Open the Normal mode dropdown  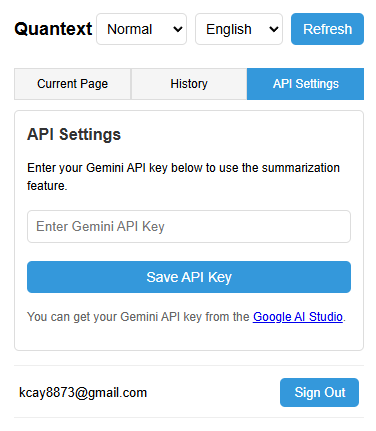click(141, 29)
